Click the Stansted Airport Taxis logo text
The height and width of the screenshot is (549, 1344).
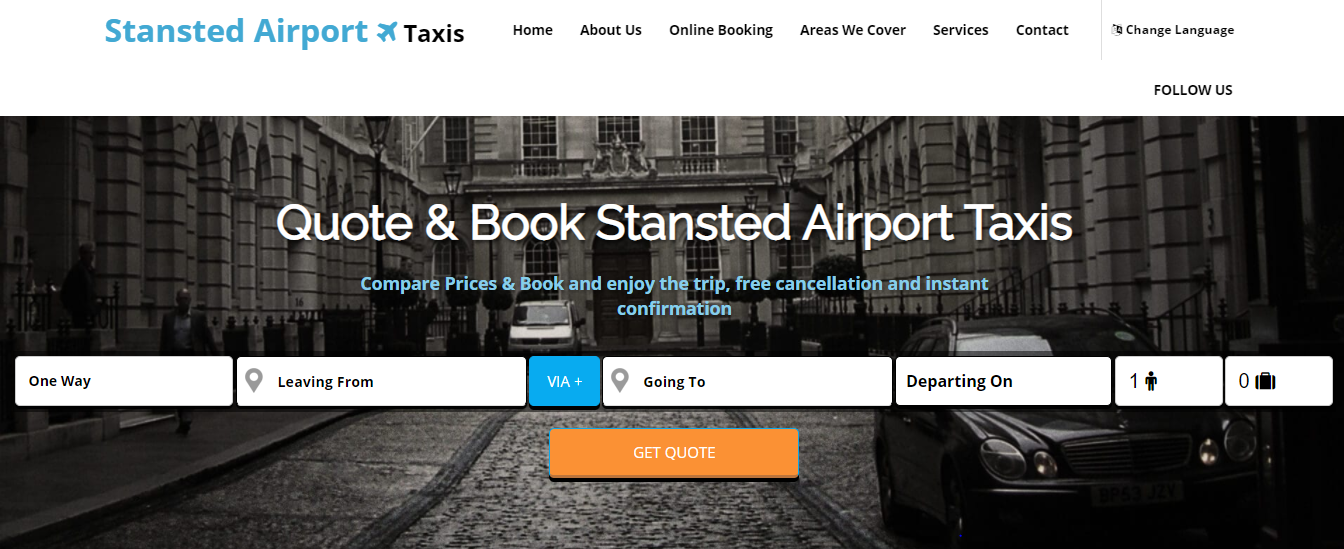tap(285, 32)
